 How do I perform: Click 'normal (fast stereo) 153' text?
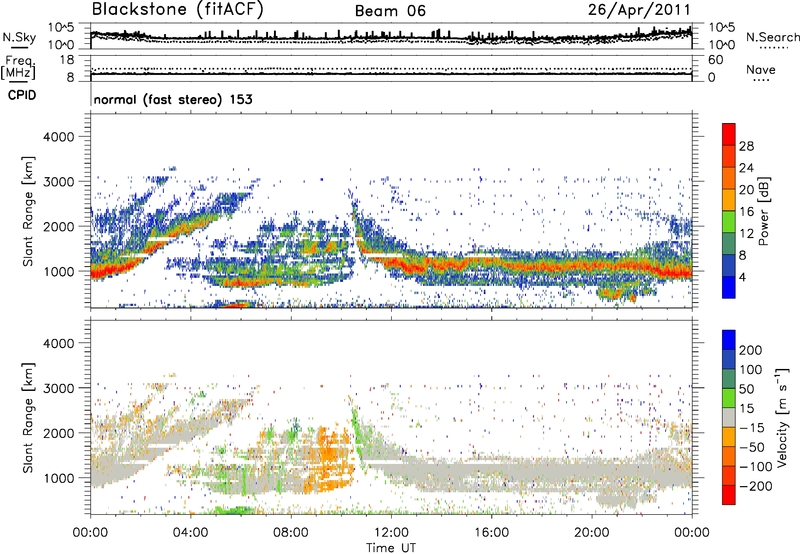(173, 99)
